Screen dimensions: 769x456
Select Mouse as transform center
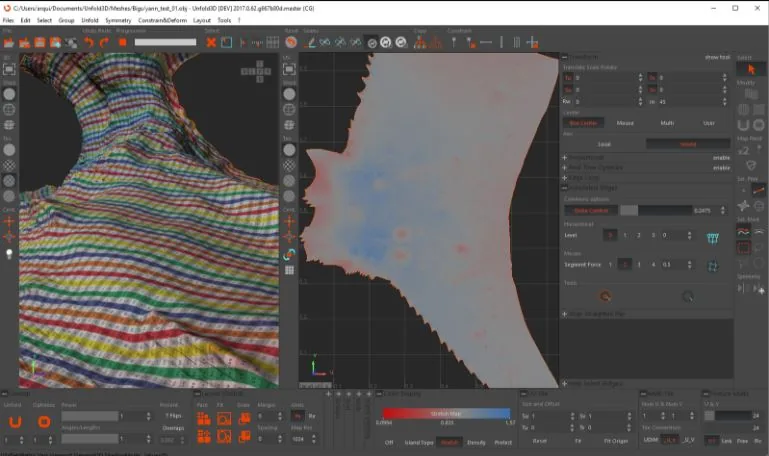point(625,123)
